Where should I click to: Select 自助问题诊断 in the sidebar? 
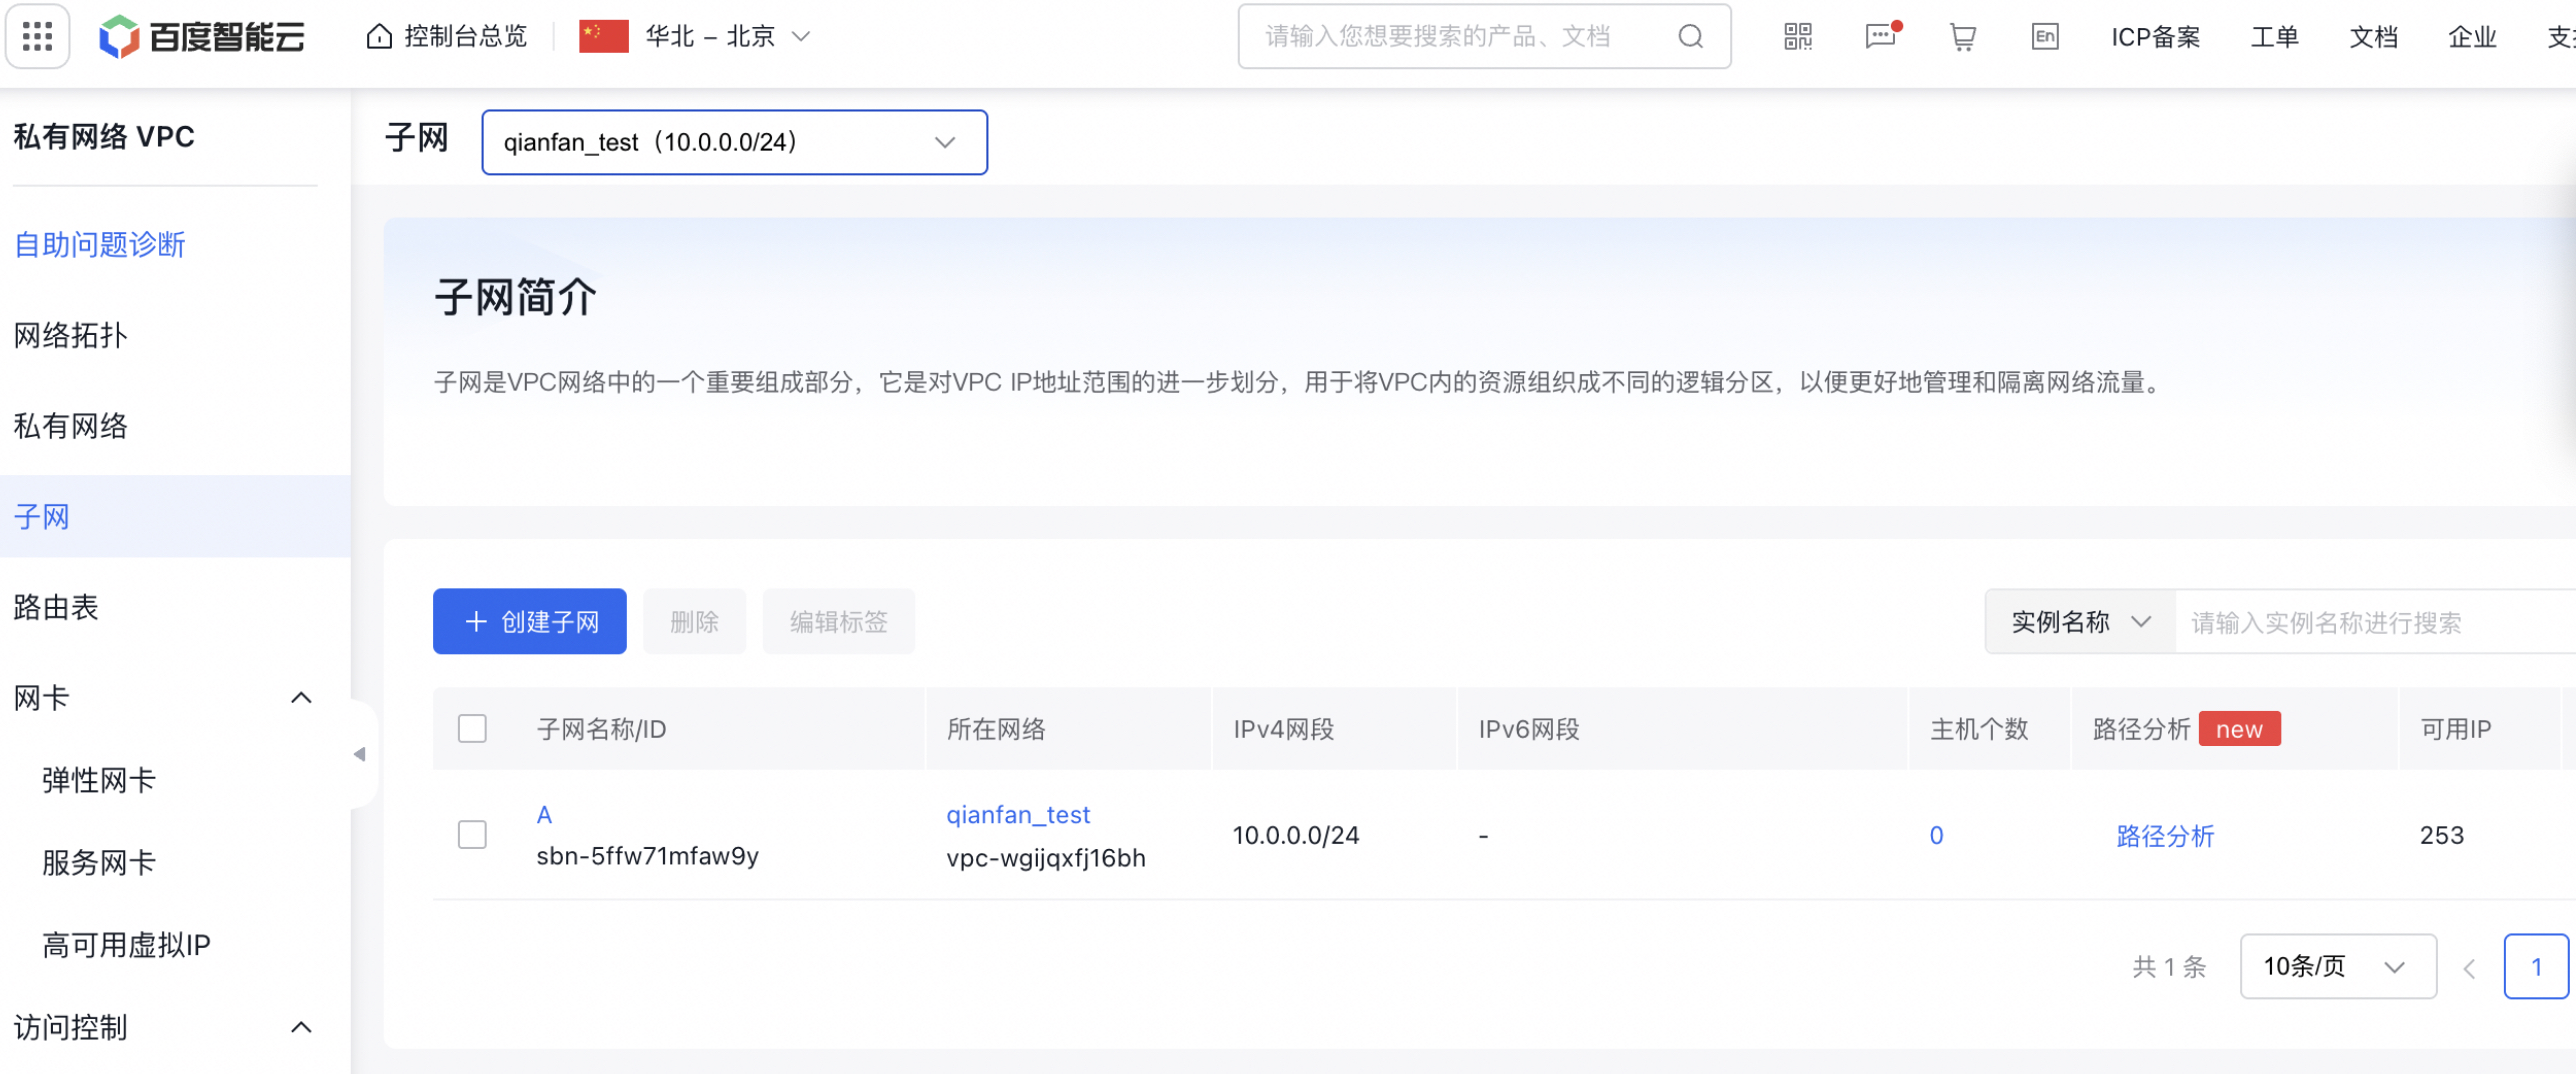click(100, 244)
